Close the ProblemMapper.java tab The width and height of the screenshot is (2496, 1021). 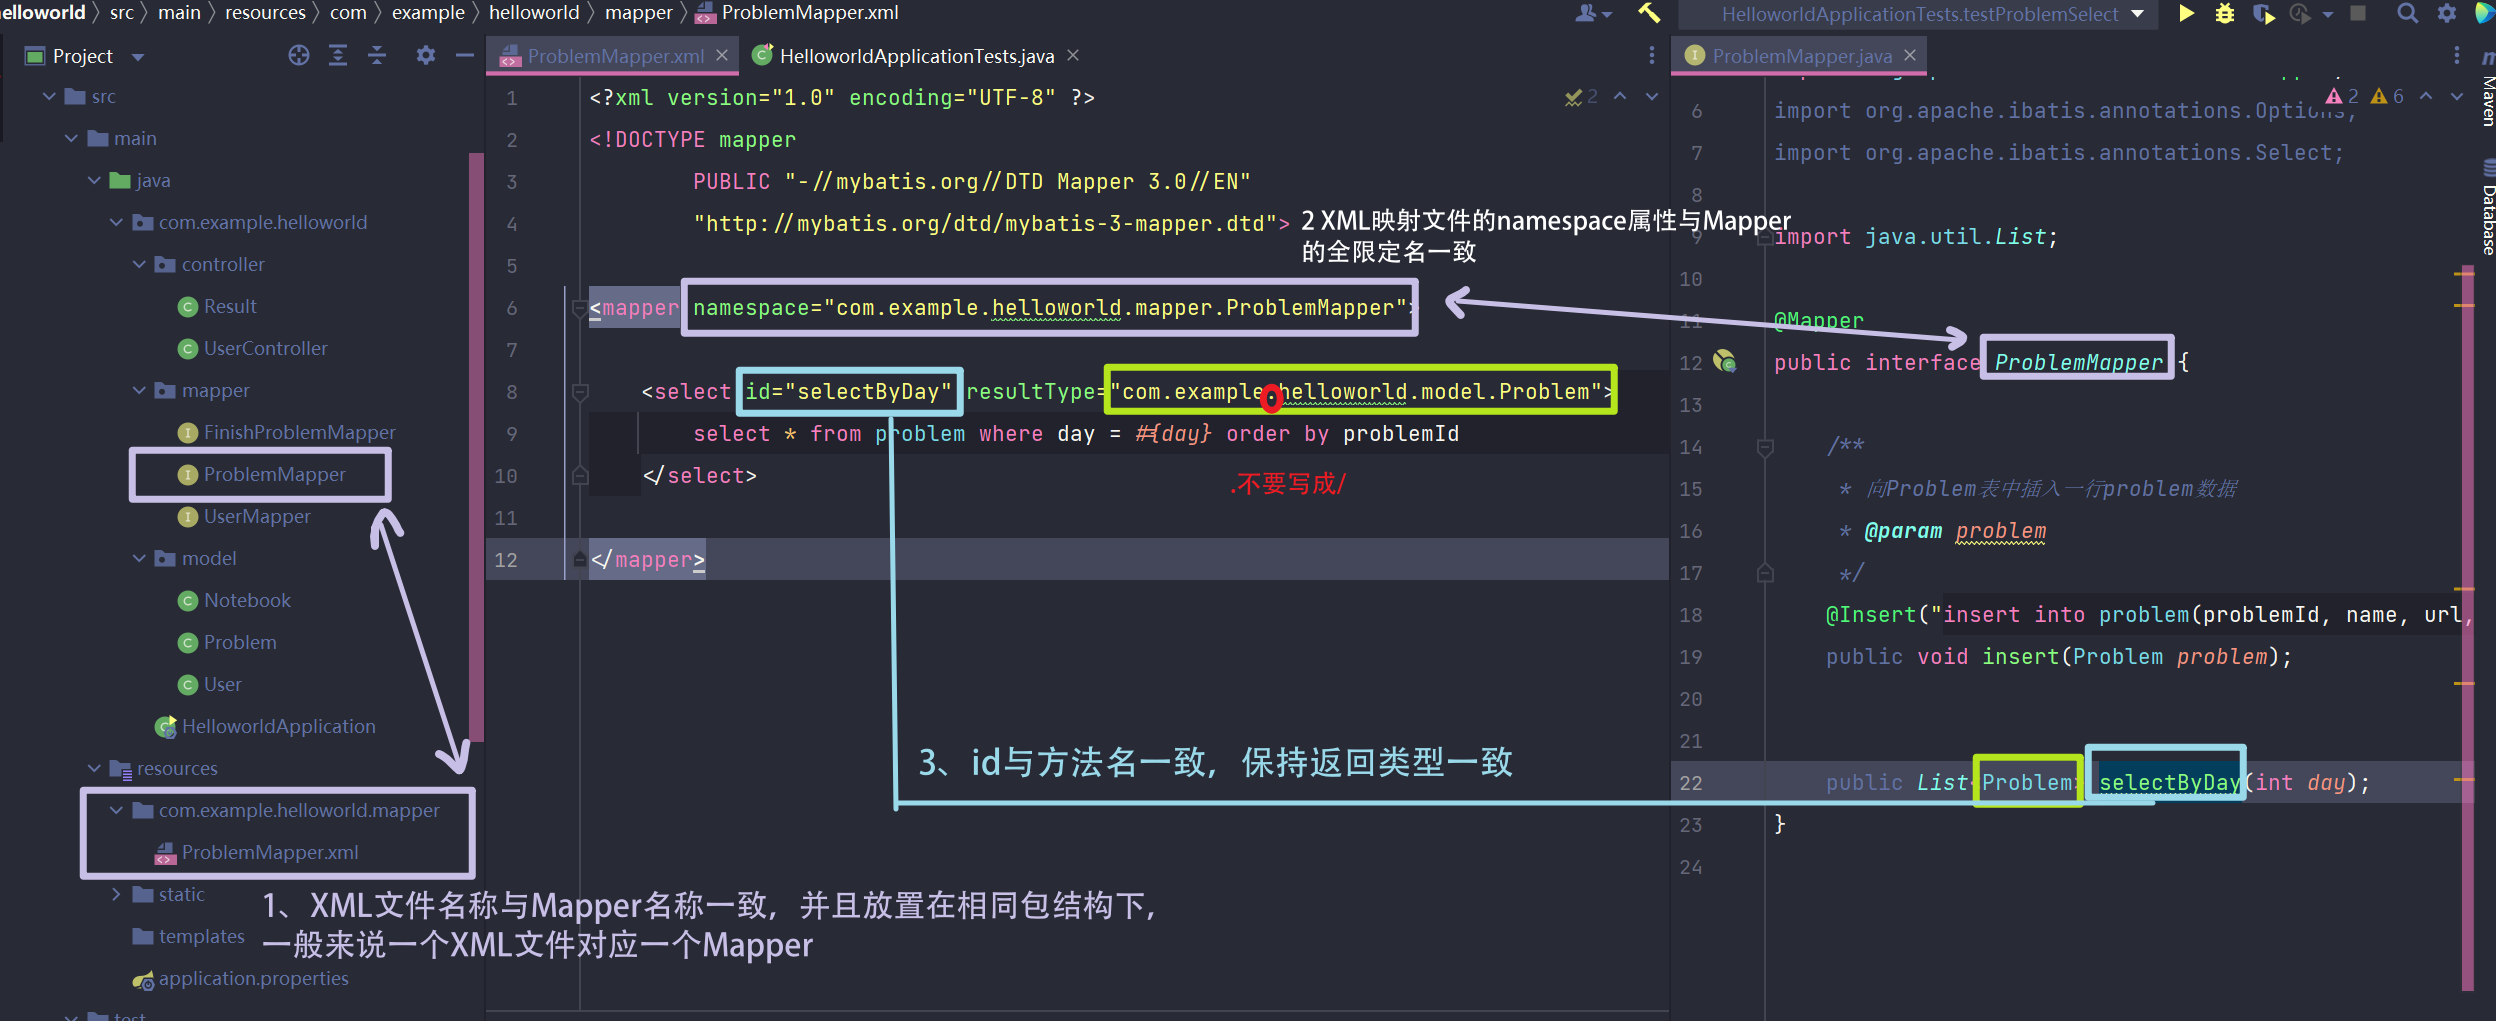coord(1910,55)
